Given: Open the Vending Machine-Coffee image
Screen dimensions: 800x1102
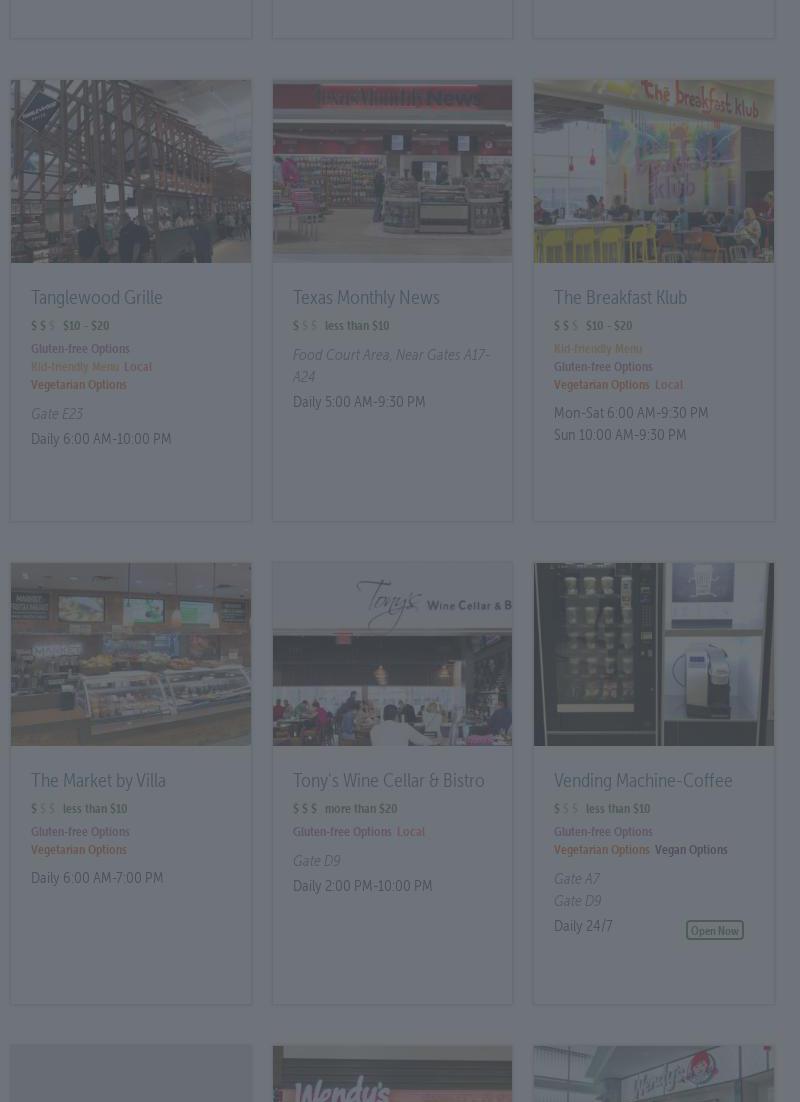Looking at the screenshot, I should point(653,654).
